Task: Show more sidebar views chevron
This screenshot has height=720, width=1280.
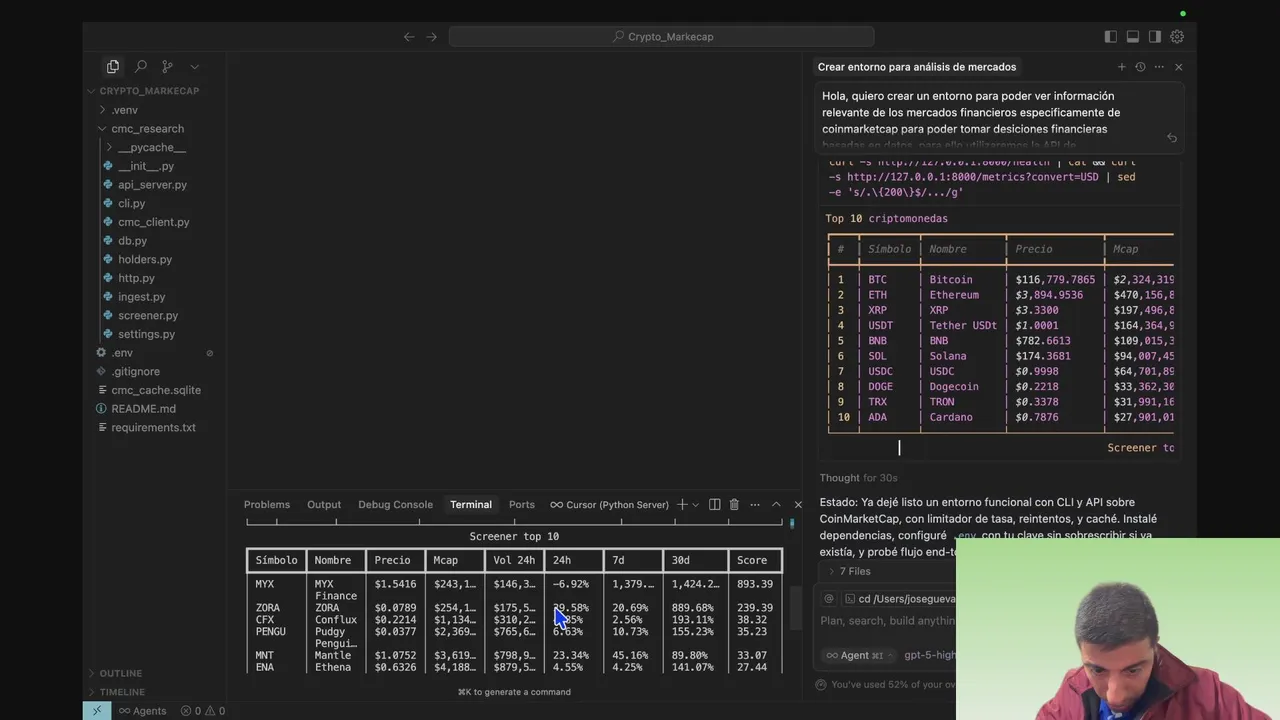Action: (194, 67)
